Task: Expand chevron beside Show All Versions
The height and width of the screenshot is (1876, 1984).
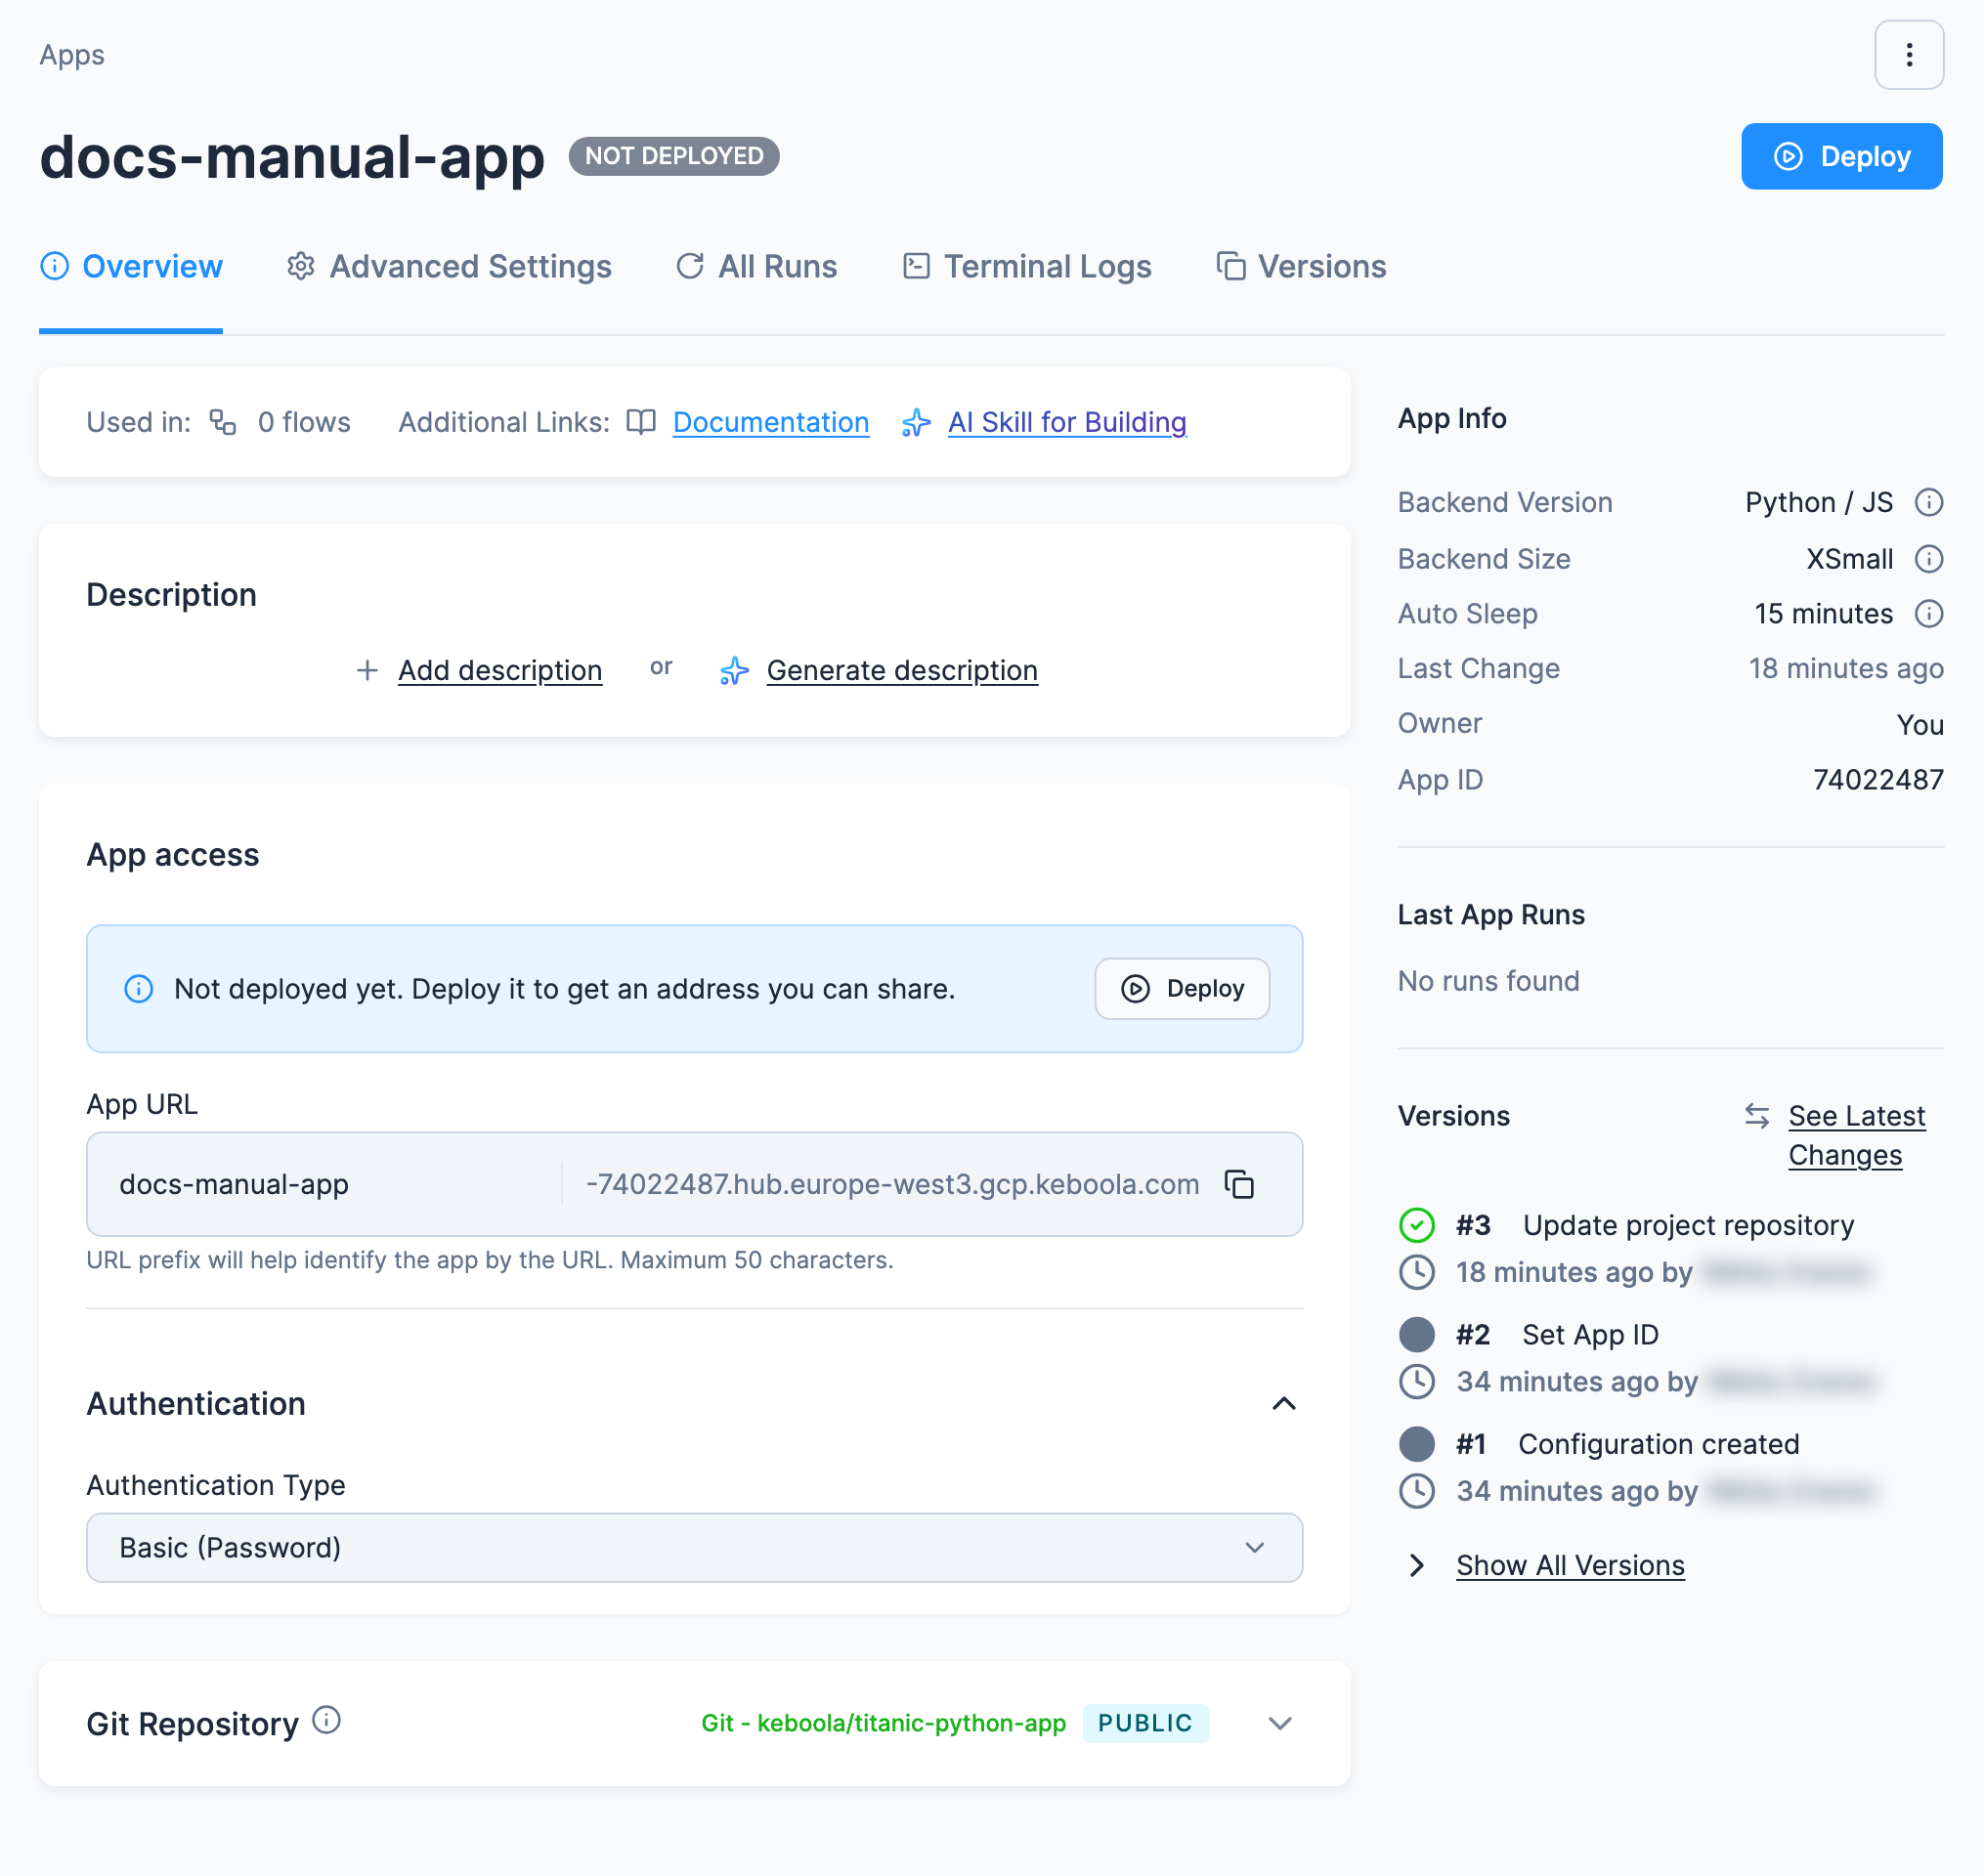Action: (1416, 1565)
